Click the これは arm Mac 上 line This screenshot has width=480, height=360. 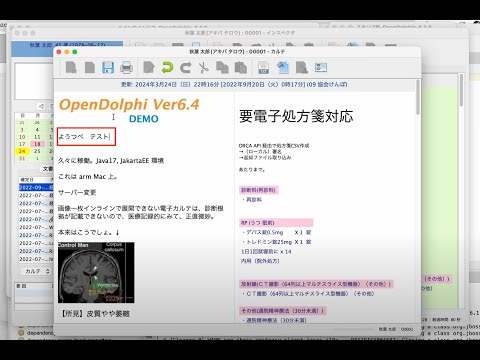(x=88, y=176)
